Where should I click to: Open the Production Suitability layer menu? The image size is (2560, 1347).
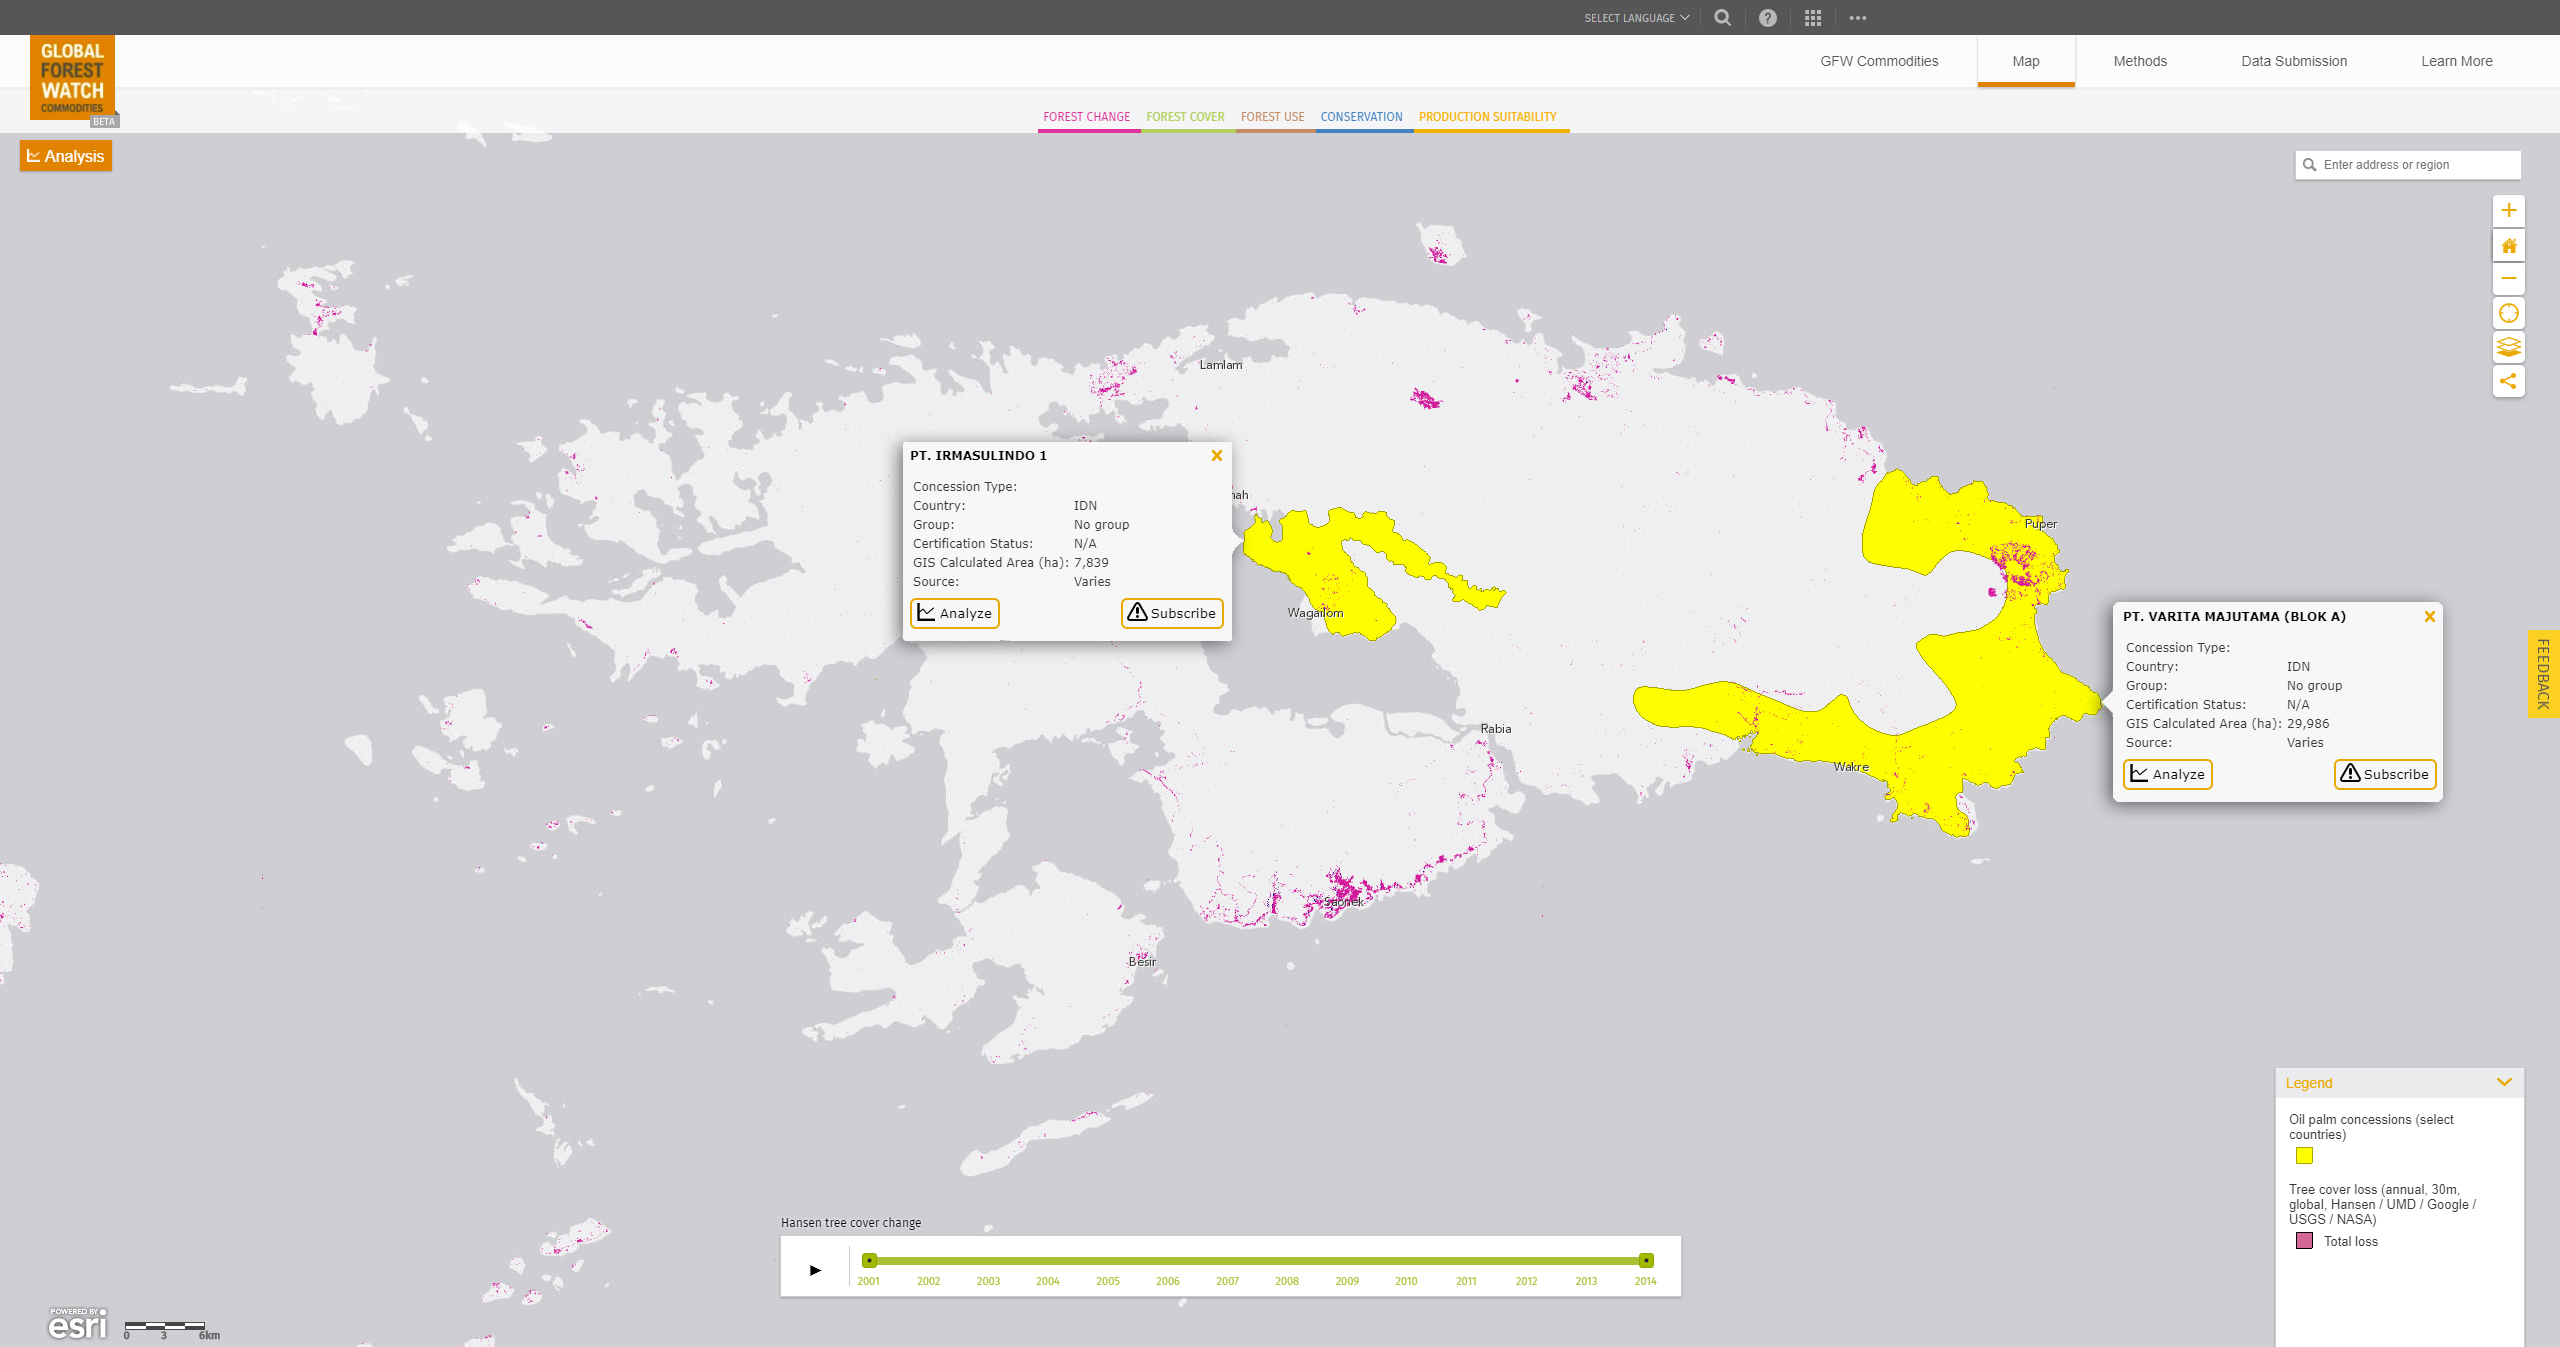coord(1488,117)
